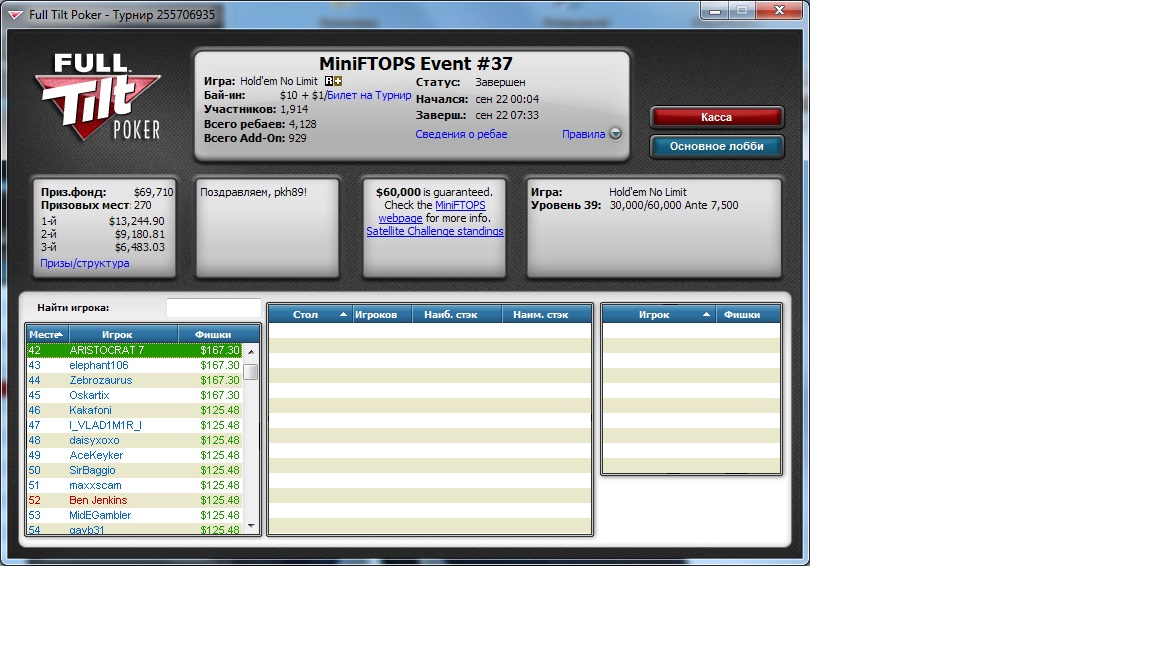Click the round arrow icon beside Правила
Viewport: 1152px width, 648px height.
[615, 134]
